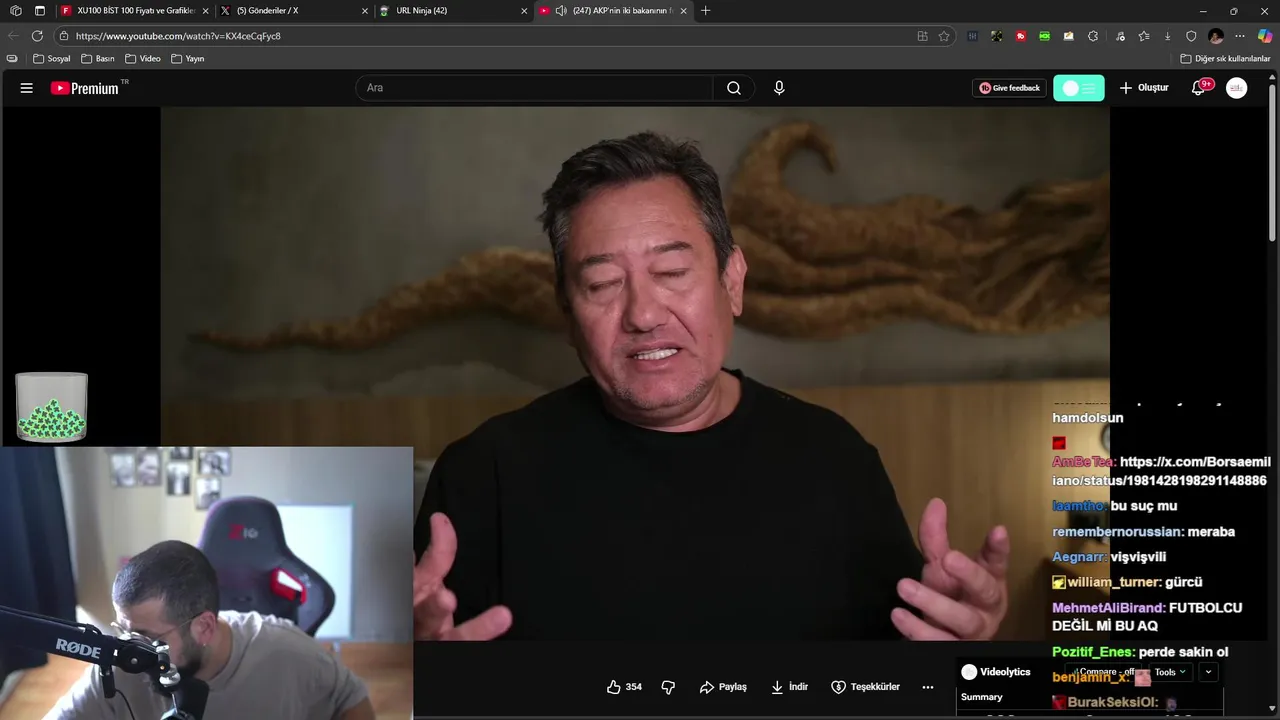Click chat username MehmetAliBirand

coord(1108,608)
